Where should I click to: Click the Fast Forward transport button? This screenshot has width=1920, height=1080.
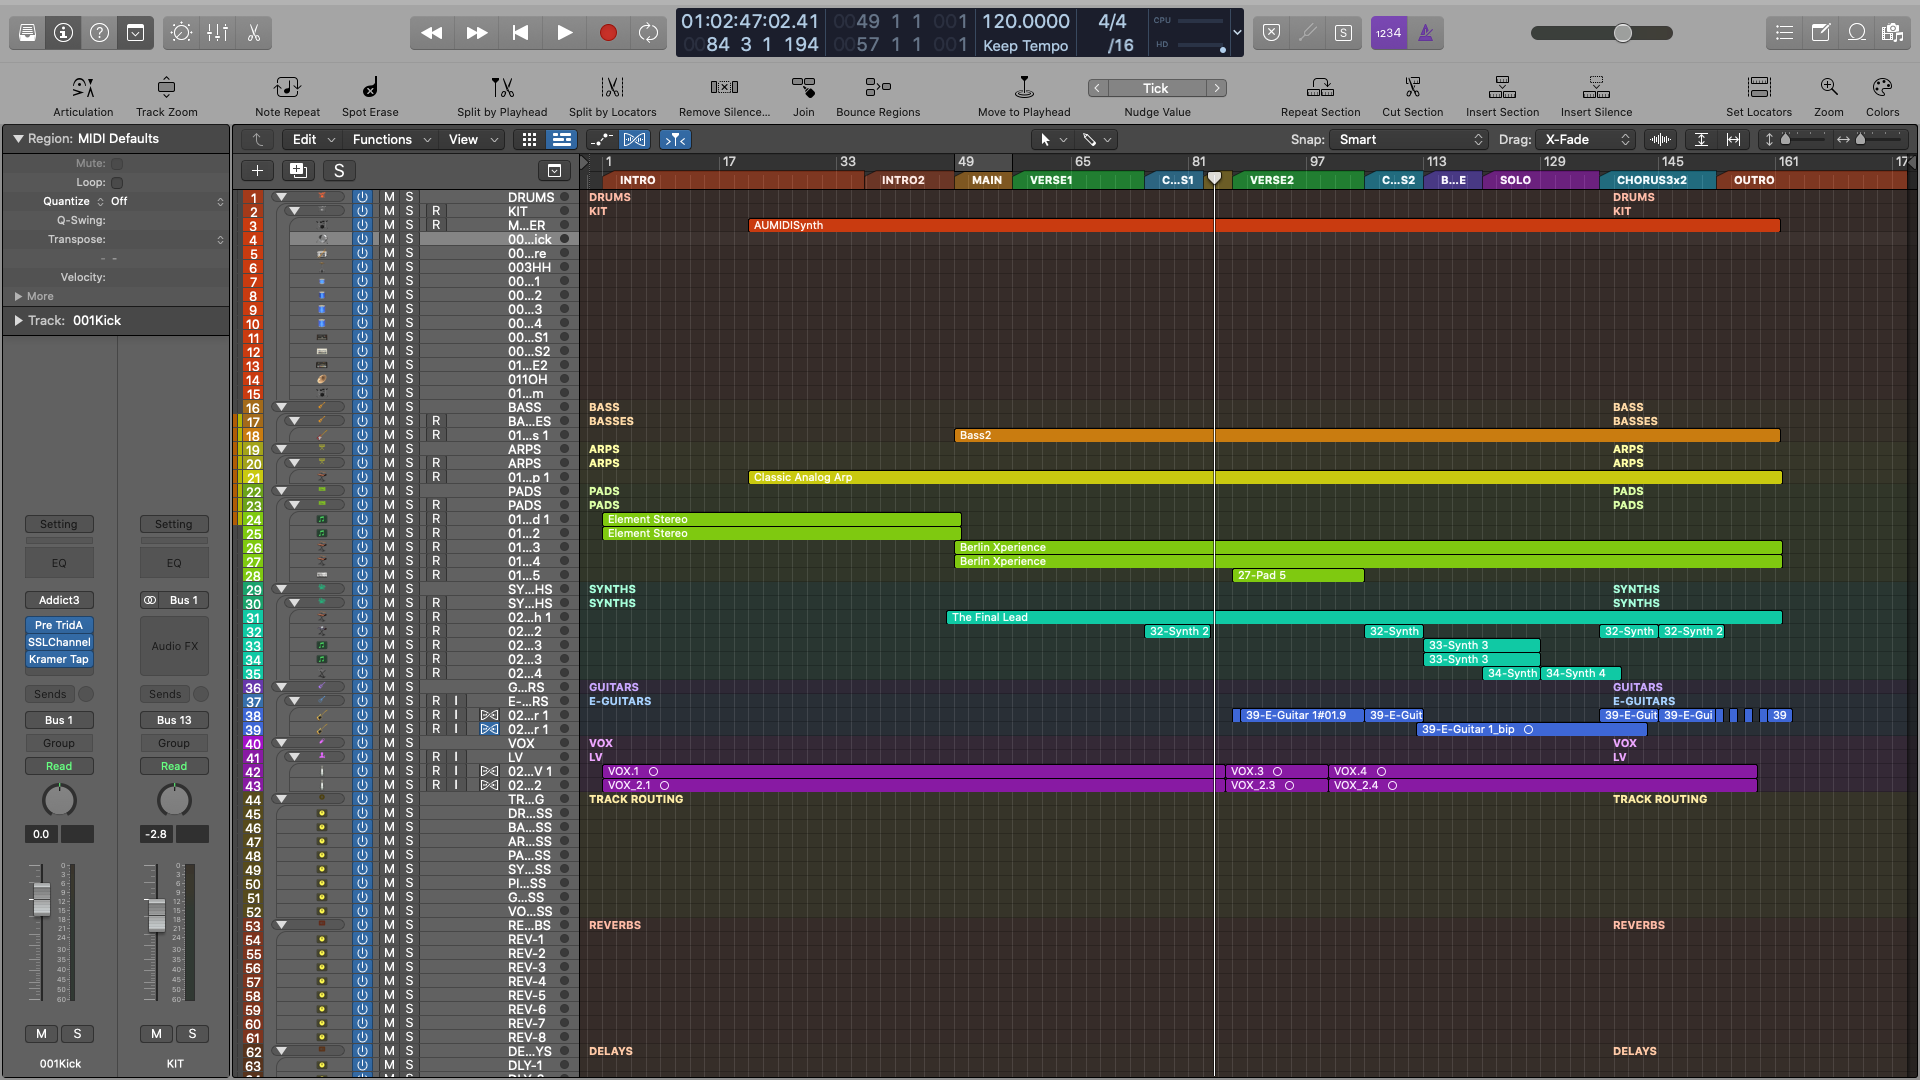tap(477, 33)
